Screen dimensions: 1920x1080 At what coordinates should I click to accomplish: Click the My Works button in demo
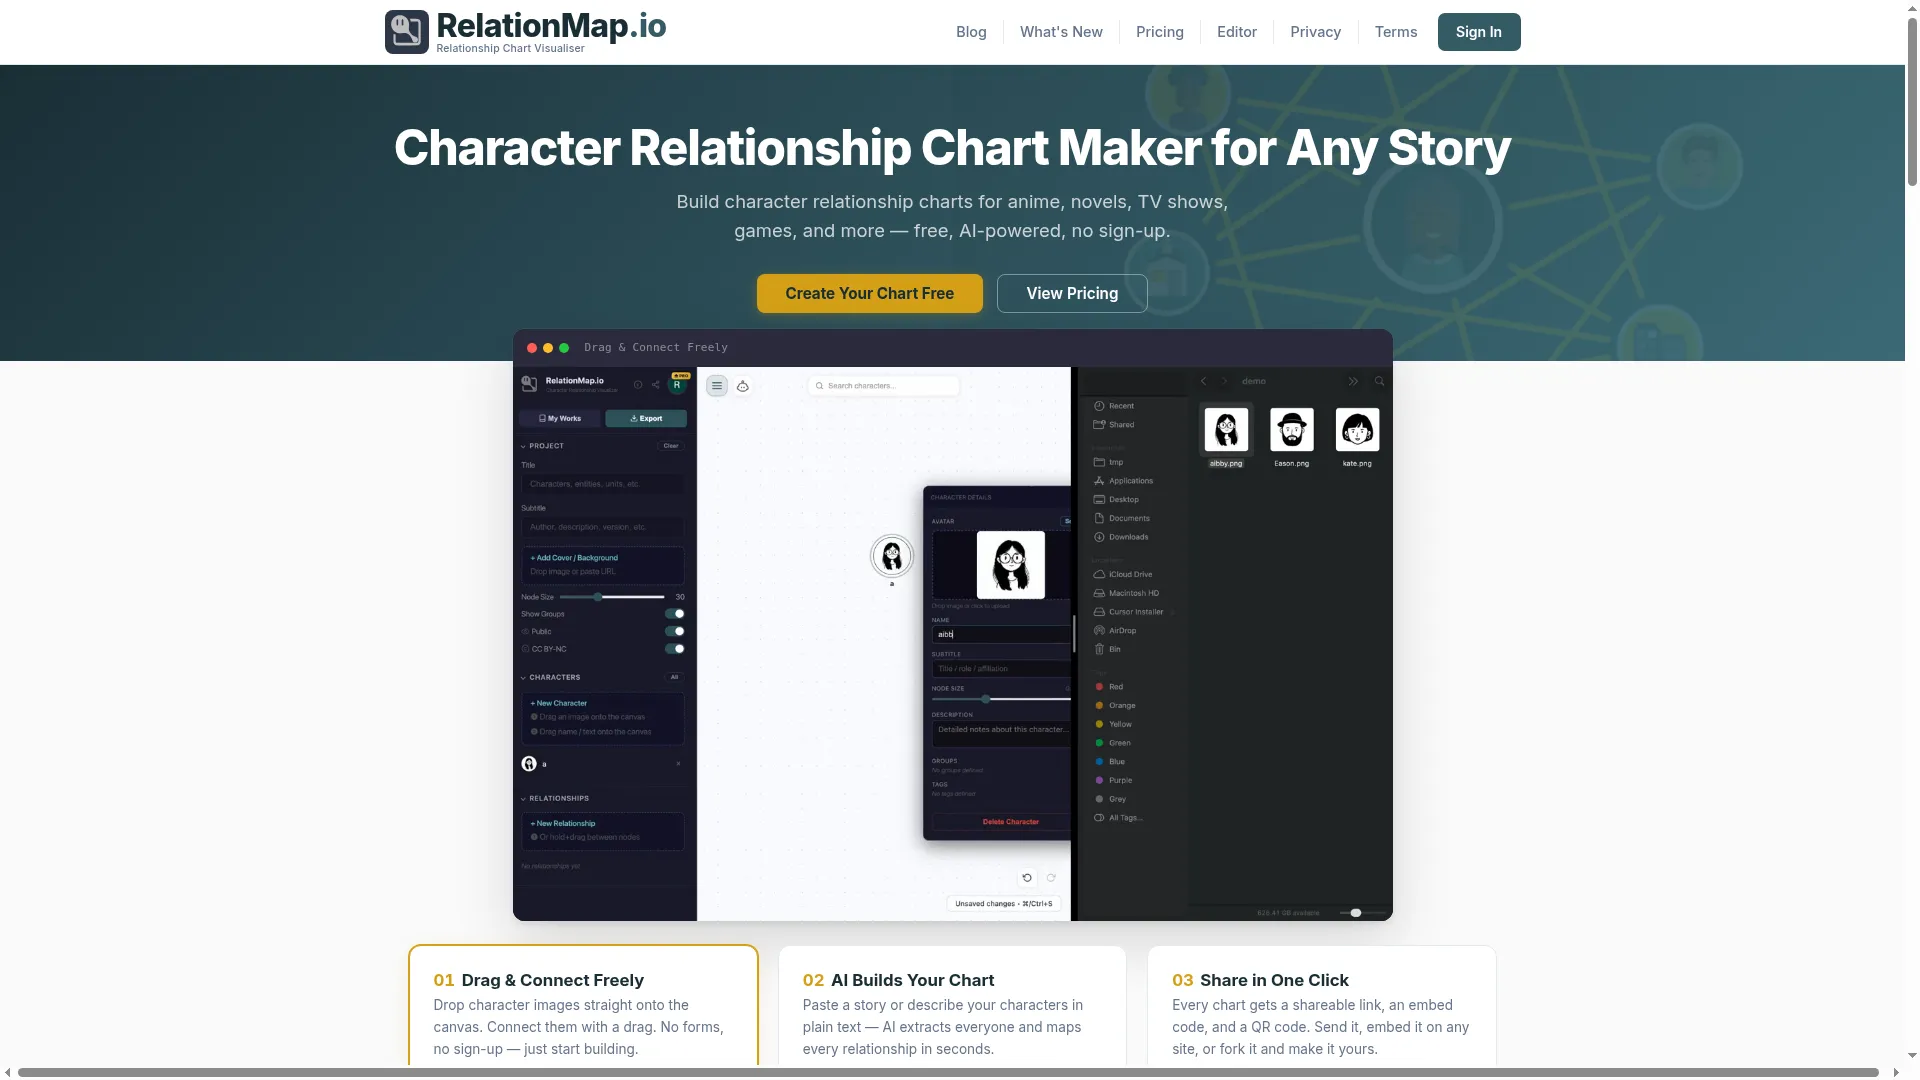click(560, 418)
